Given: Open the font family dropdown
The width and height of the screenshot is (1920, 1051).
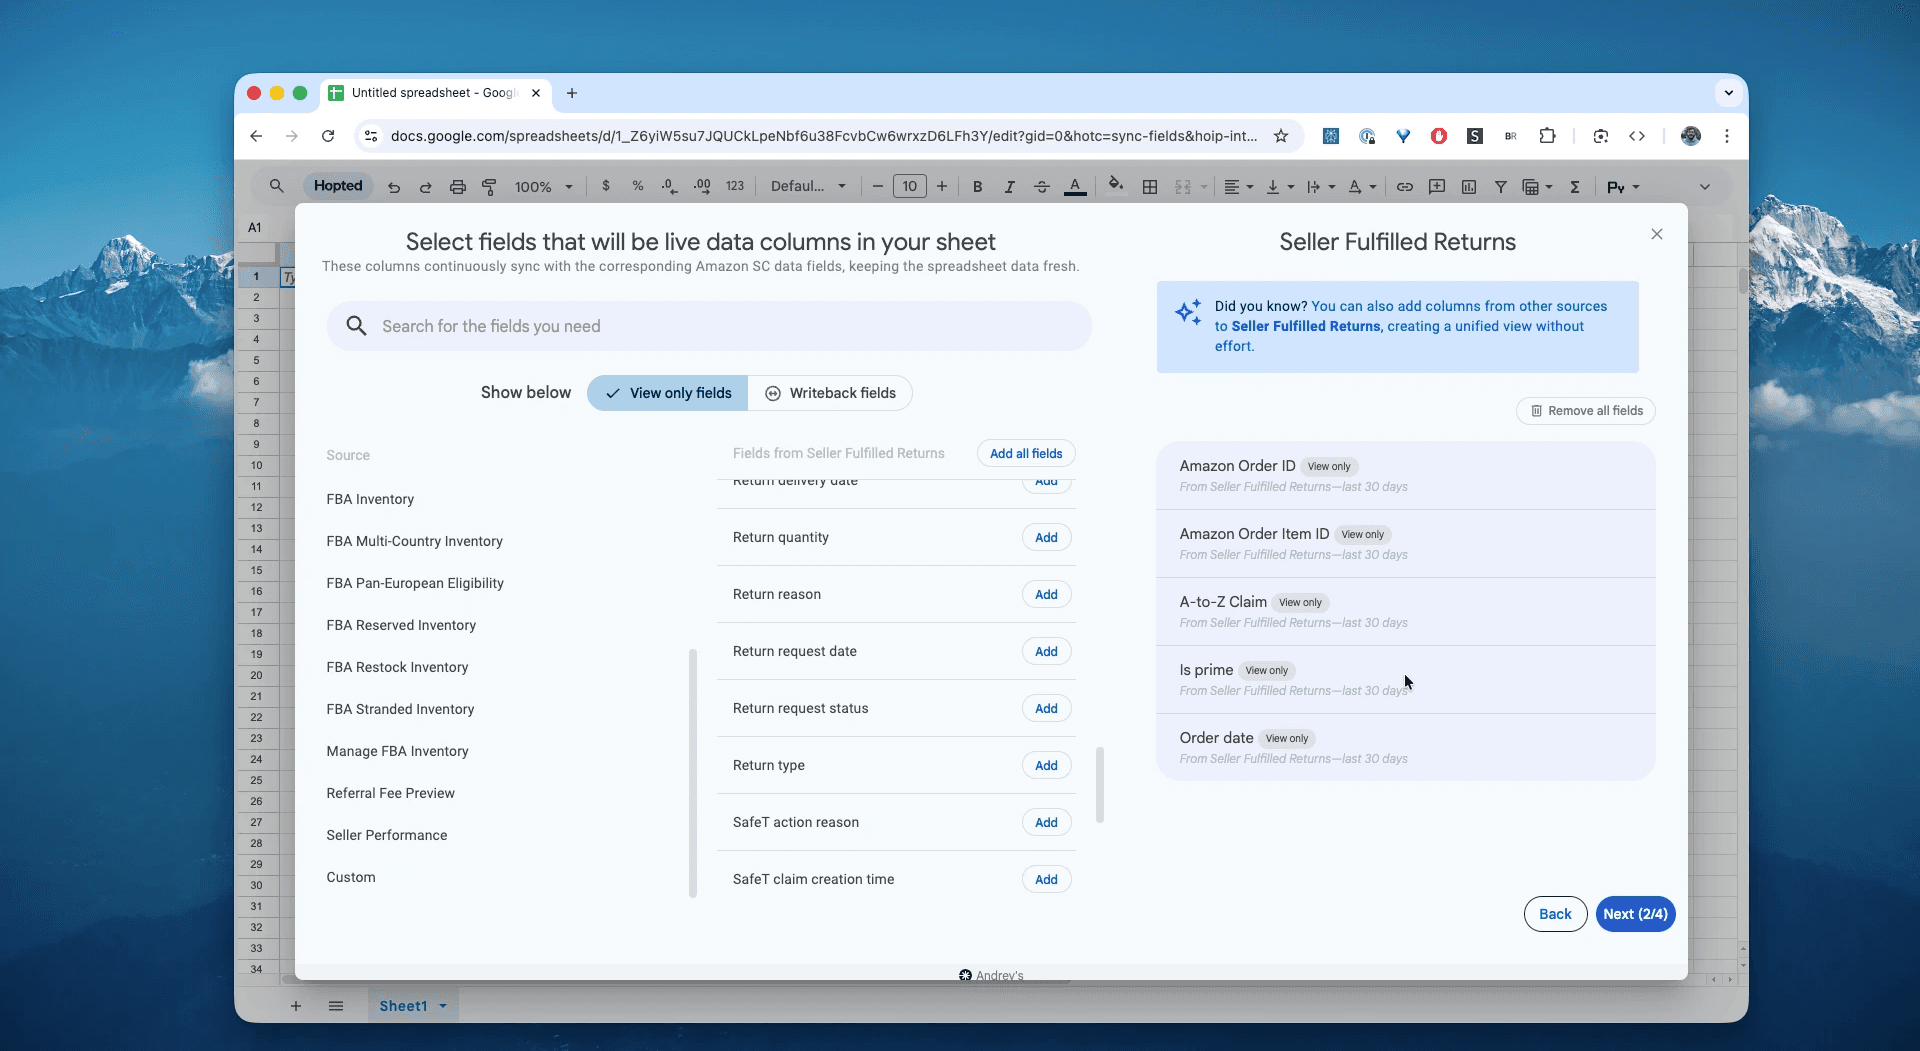Looking at the screenshot, I should [808, 186].
